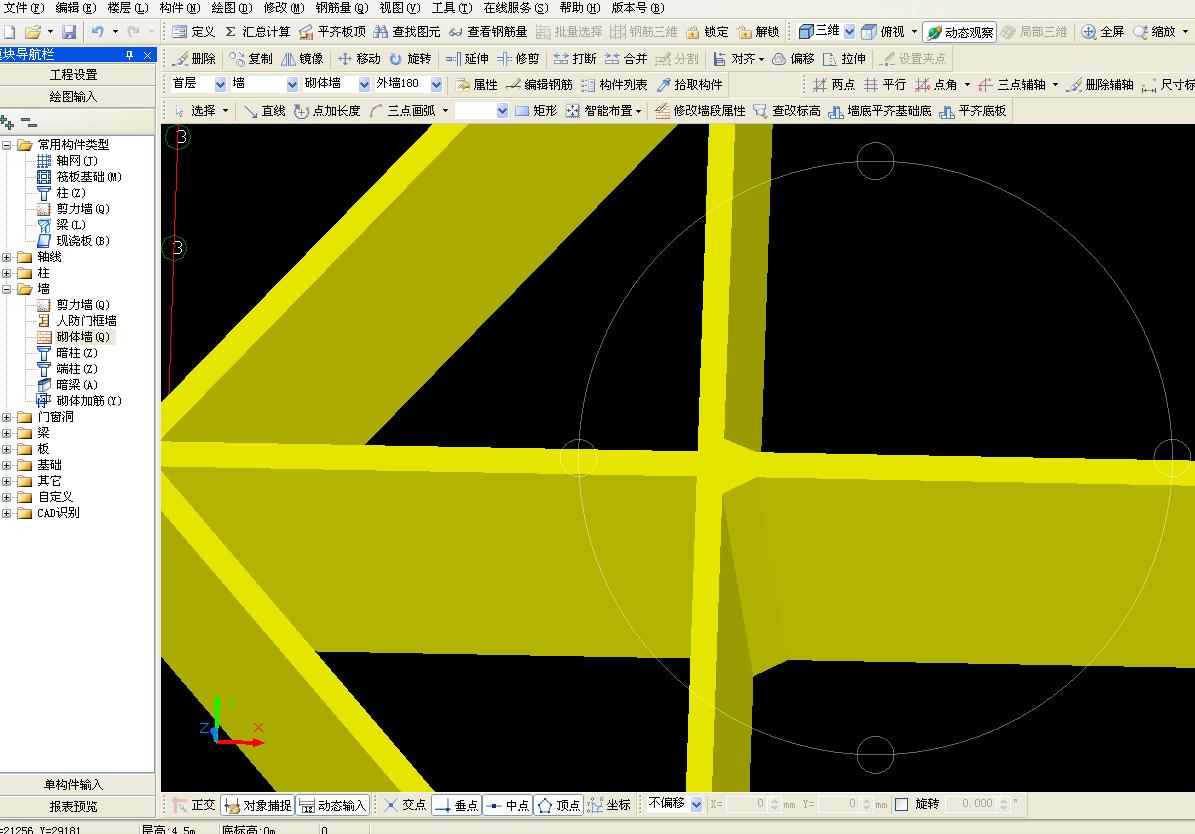Open 偏移 (offset) tool
This screenshot has height=834, width=1195.
pos(793,59)
